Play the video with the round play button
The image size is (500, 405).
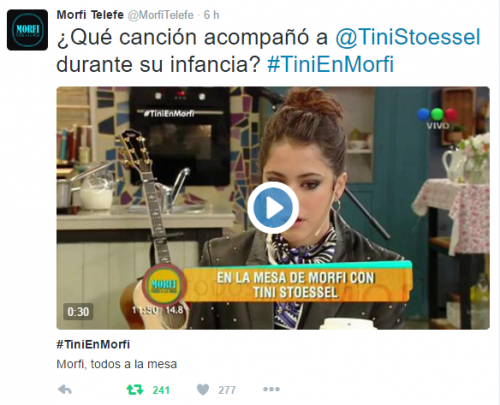point(273,207)
